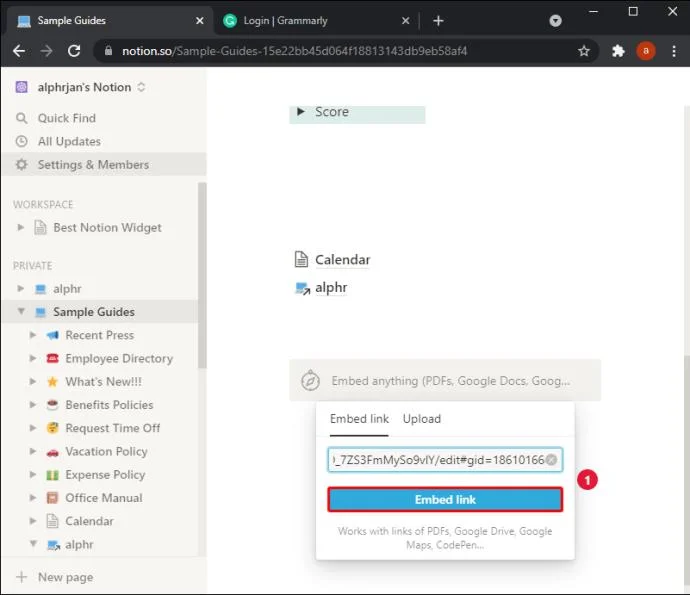Collapse the Sample Guides tree
Viewport: 690px width, 595px height.
(21, 312)
